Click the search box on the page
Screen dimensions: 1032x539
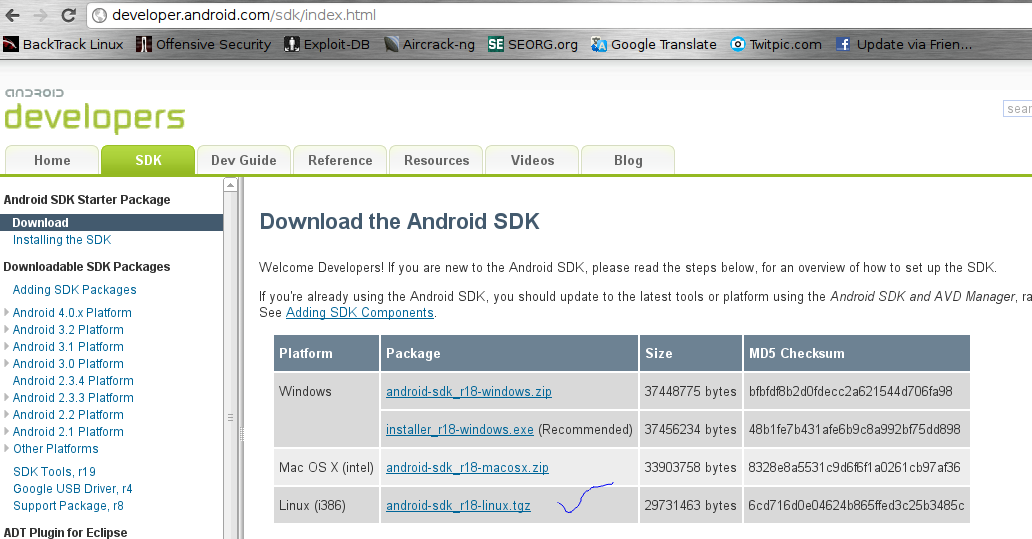(1018, 109)
